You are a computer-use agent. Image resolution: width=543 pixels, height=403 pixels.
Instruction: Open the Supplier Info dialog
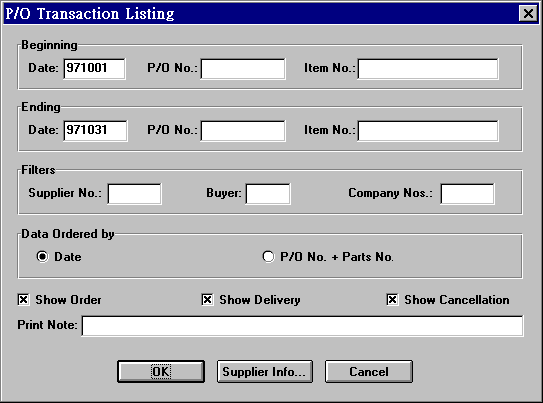coord(265,371)
